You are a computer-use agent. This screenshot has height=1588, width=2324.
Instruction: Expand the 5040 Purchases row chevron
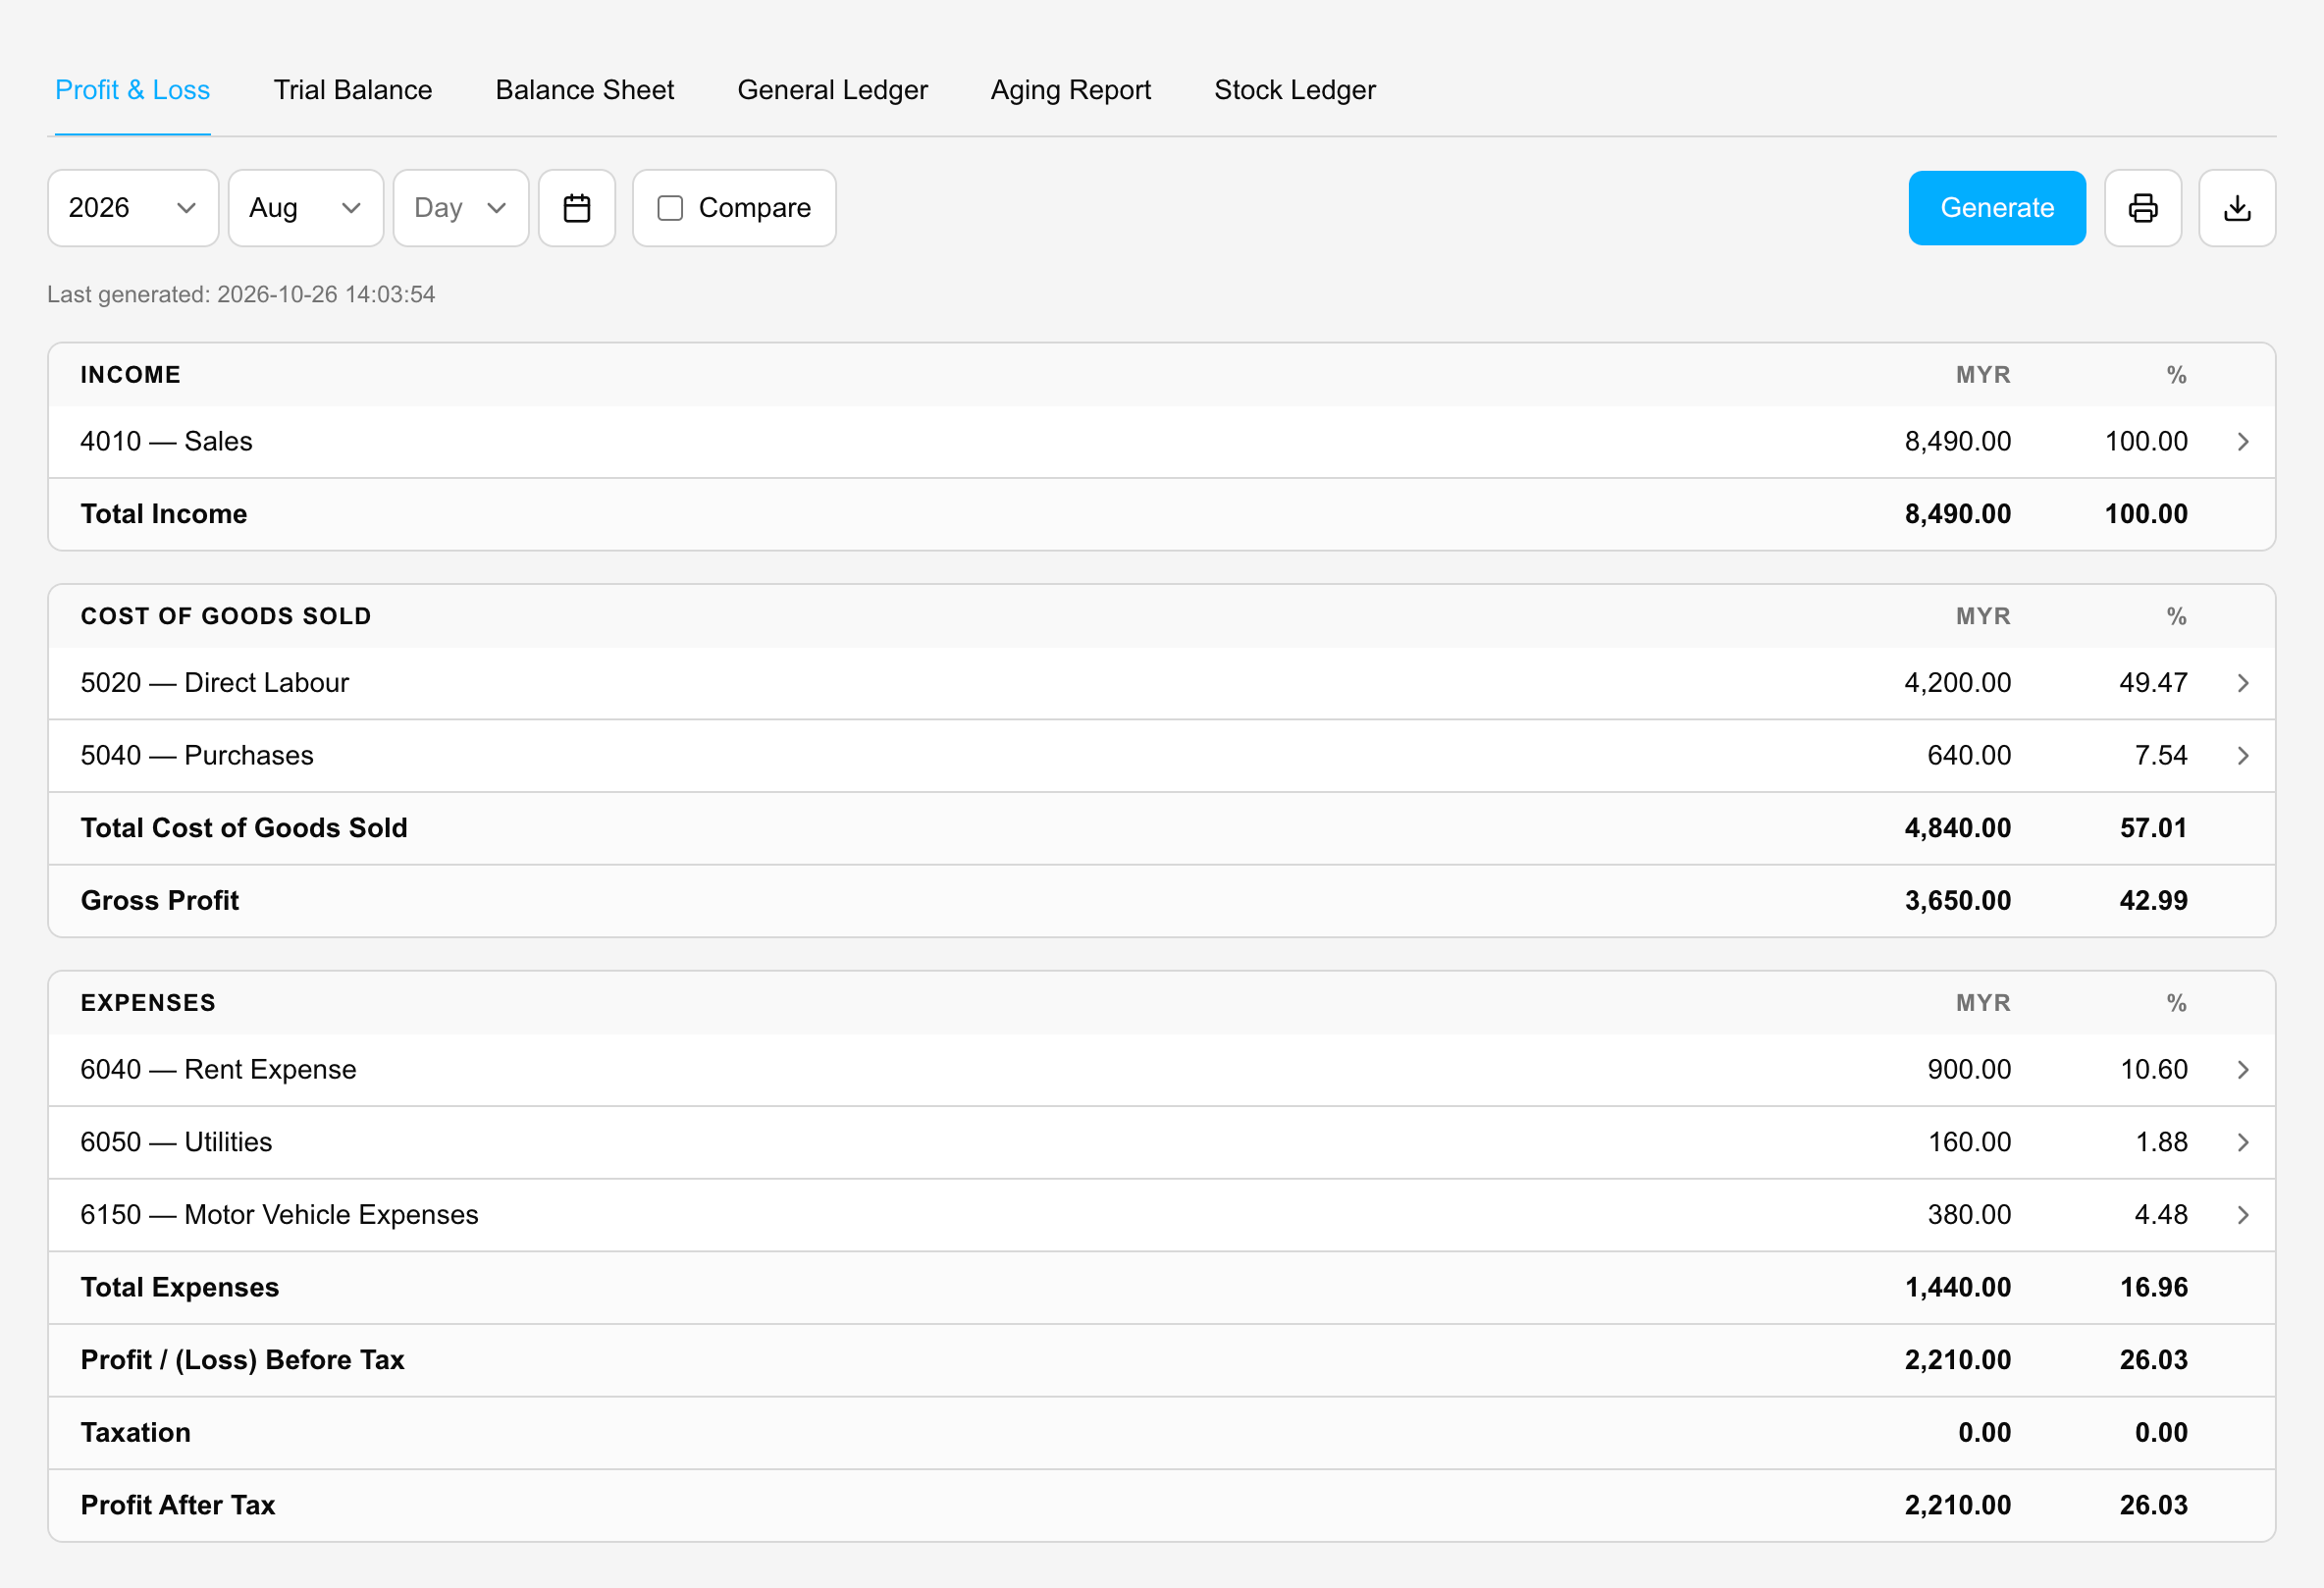pos(2243,756)
